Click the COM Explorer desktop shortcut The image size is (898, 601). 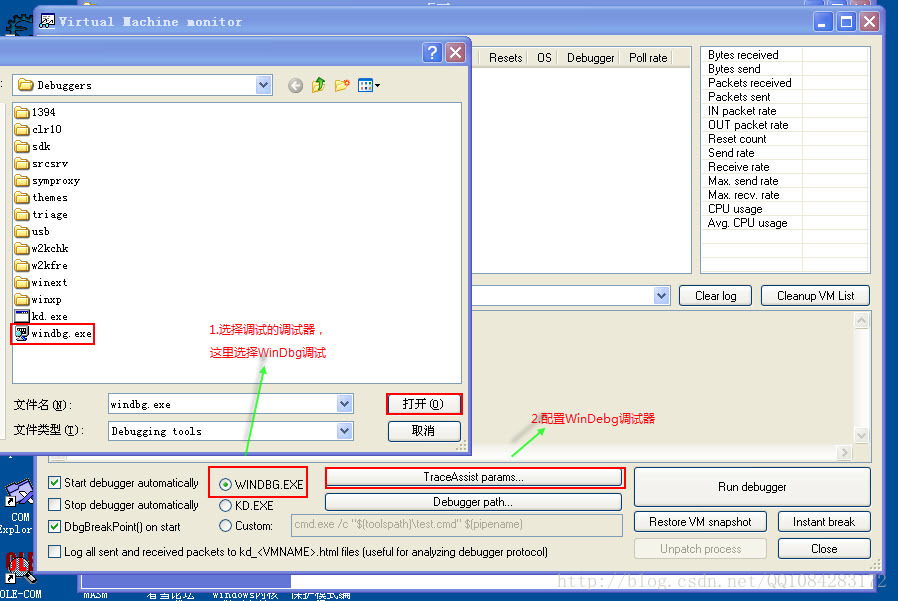pyautogui.click(x=18, y=506)
